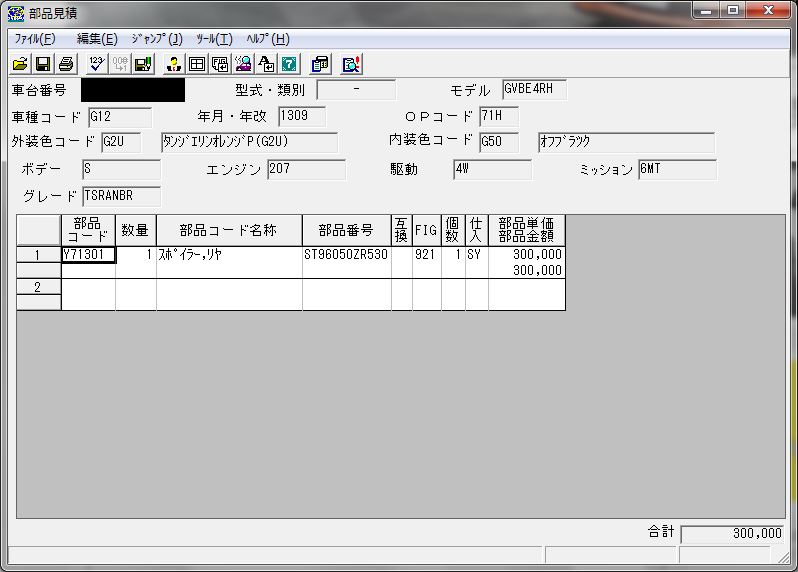Click the magnifier with exclamation mark icon
Image resolution: width=798 pixels, height=572 pixels.
[x=351, y=64]
